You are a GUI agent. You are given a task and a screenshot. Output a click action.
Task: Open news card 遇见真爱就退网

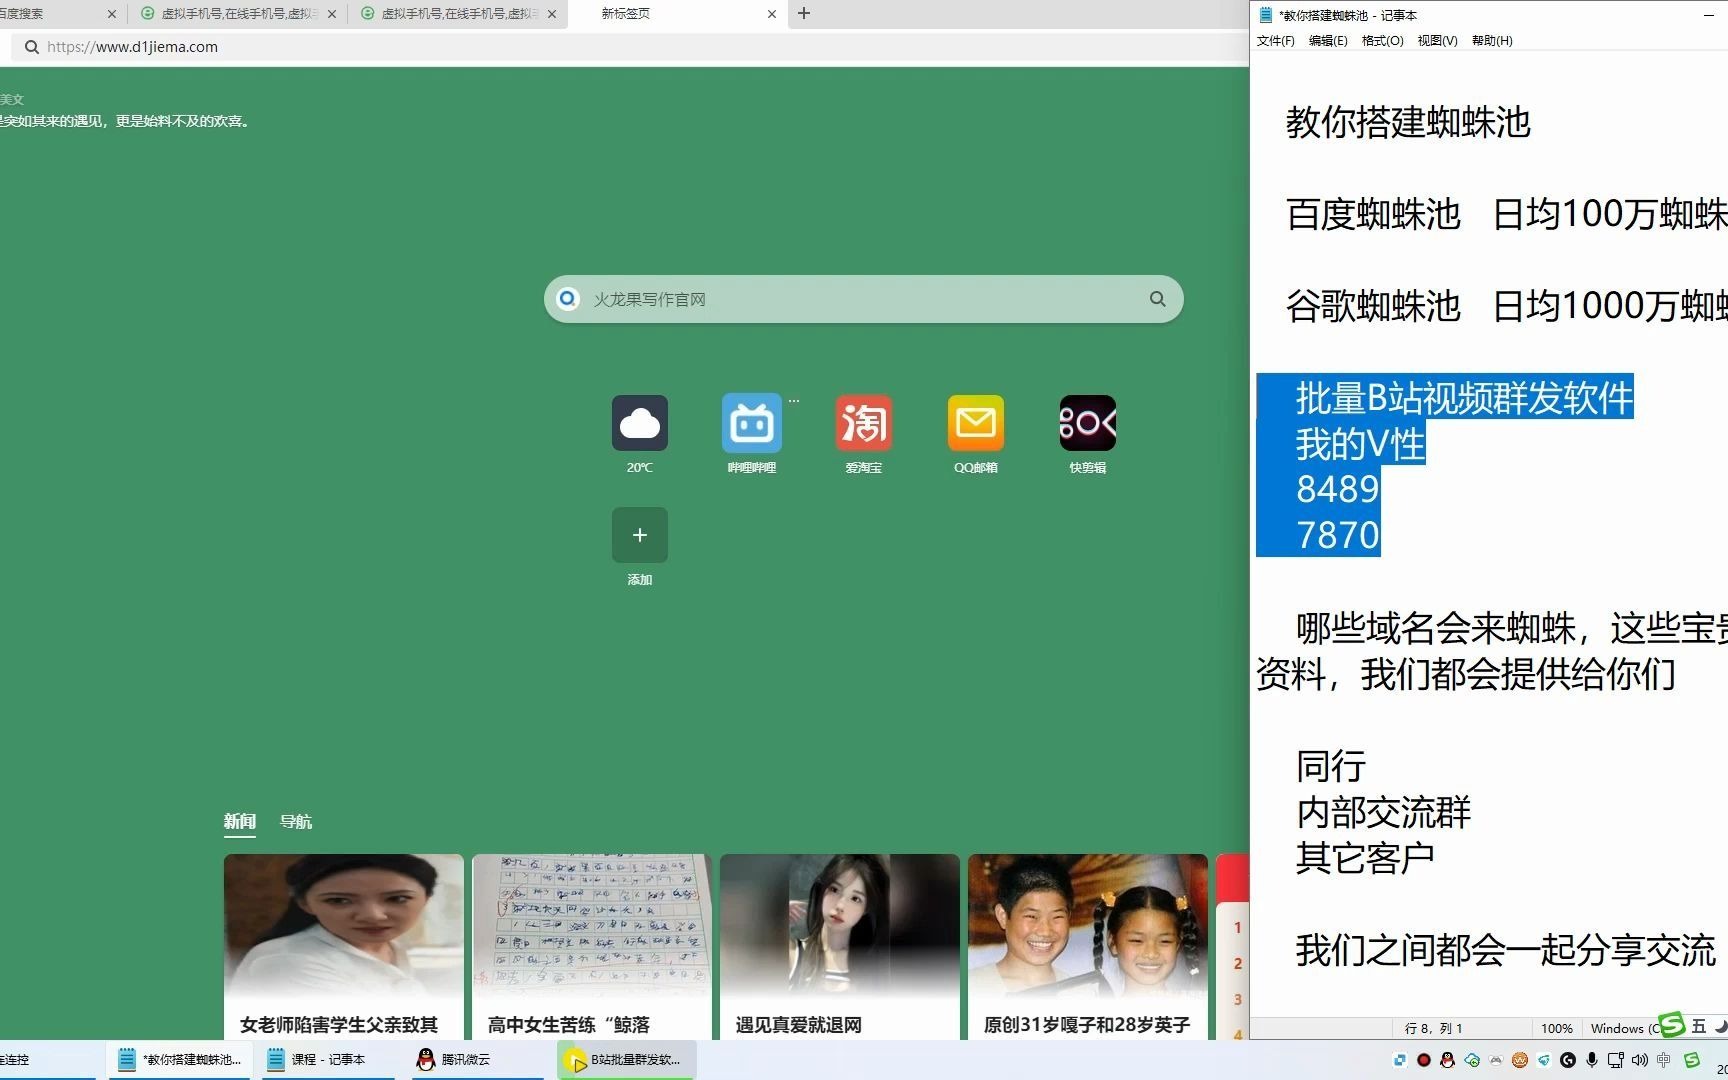(840, 946)
